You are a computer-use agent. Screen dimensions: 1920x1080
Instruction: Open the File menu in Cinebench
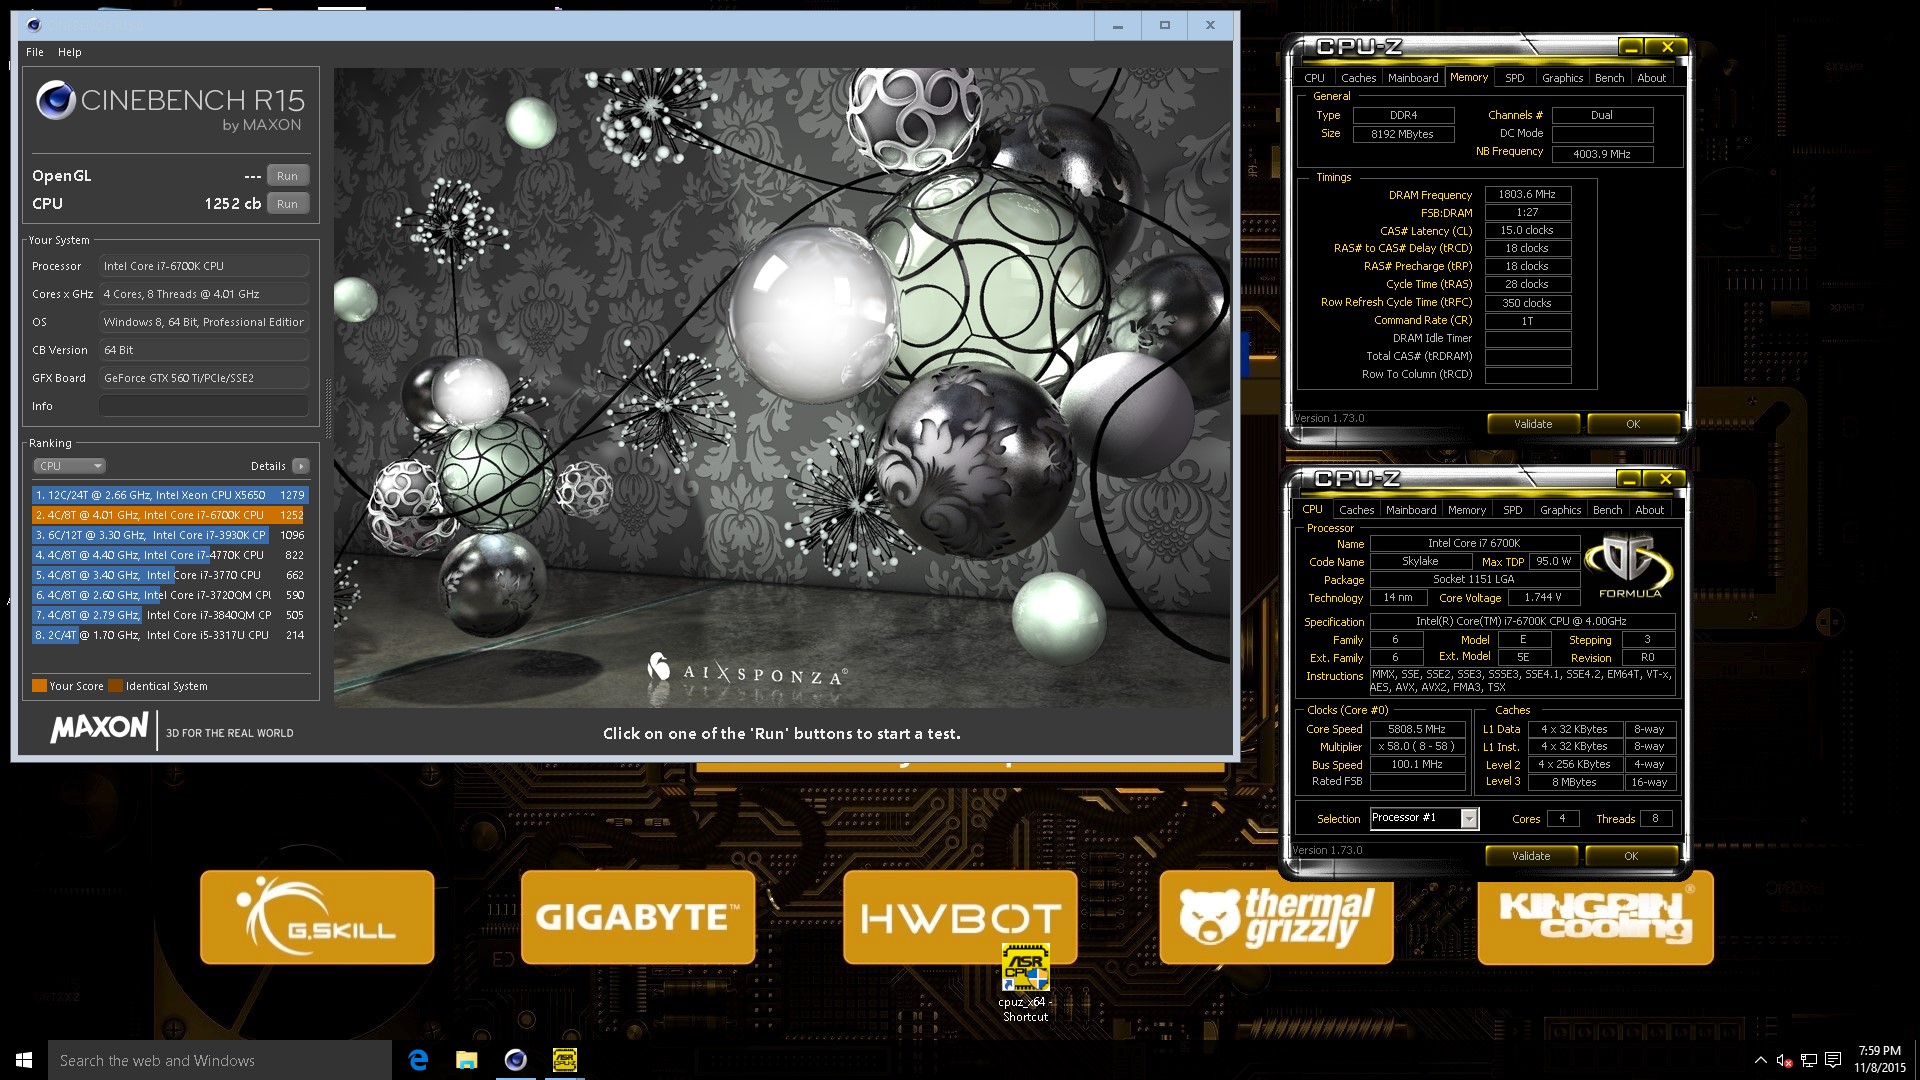[x=35, y=52]
